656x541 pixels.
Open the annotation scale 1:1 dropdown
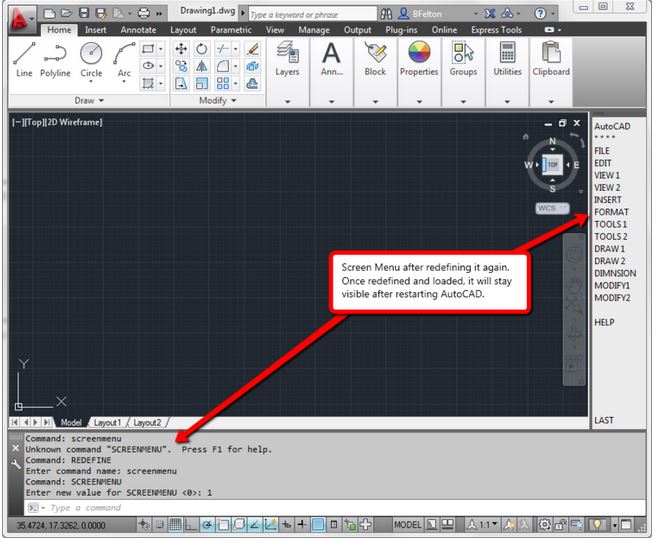tap(483, 525)
